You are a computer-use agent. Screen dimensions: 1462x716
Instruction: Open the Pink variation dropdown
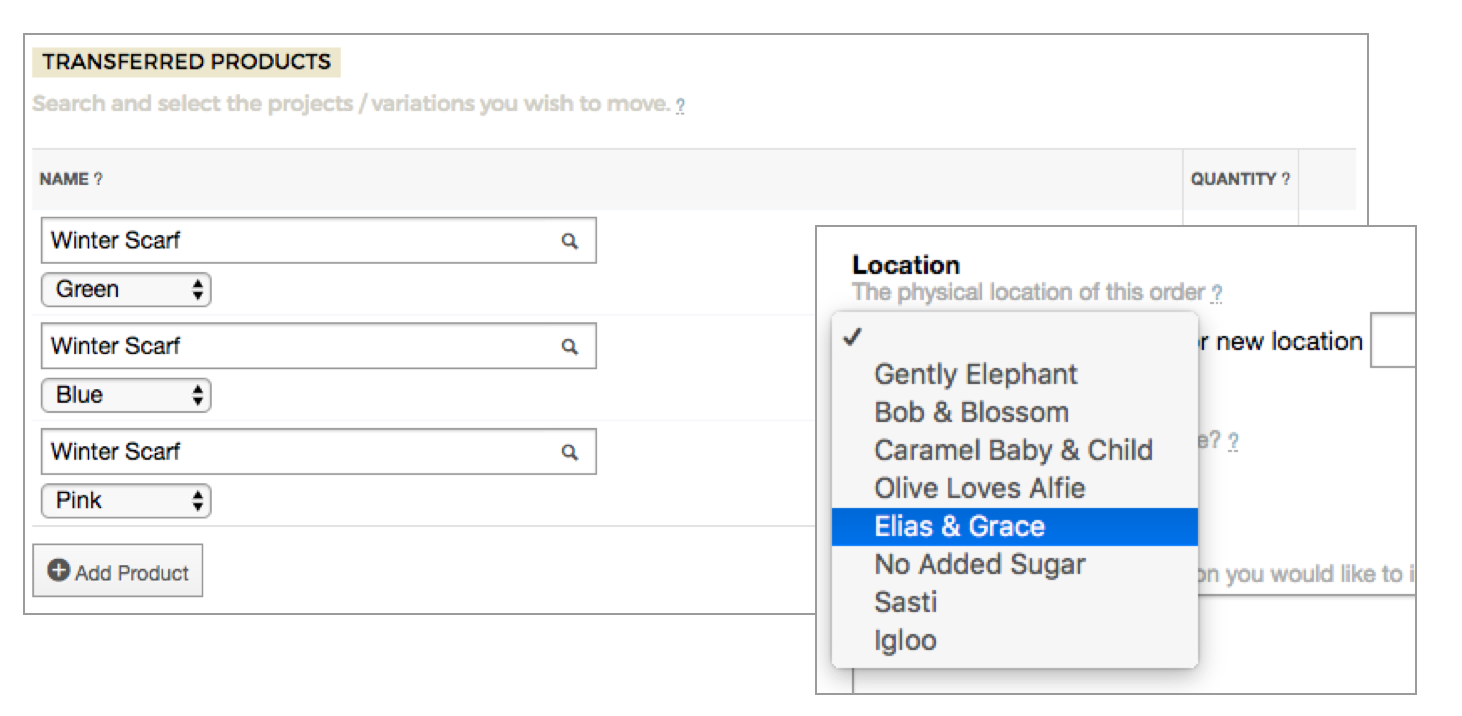126,501
